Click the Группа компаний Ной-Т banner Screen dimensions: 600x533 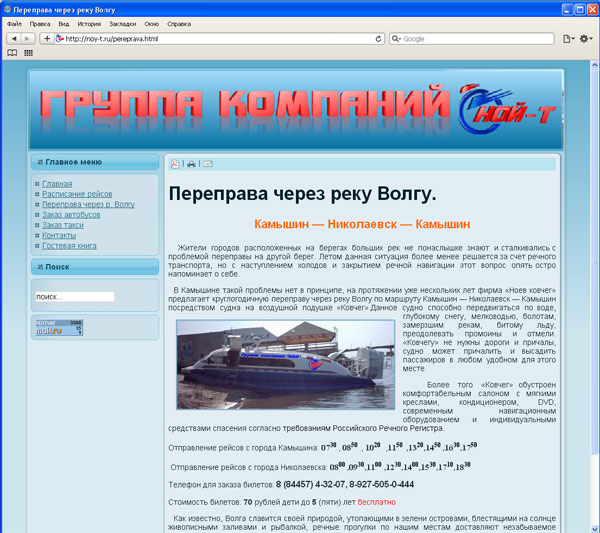(296, 109)
